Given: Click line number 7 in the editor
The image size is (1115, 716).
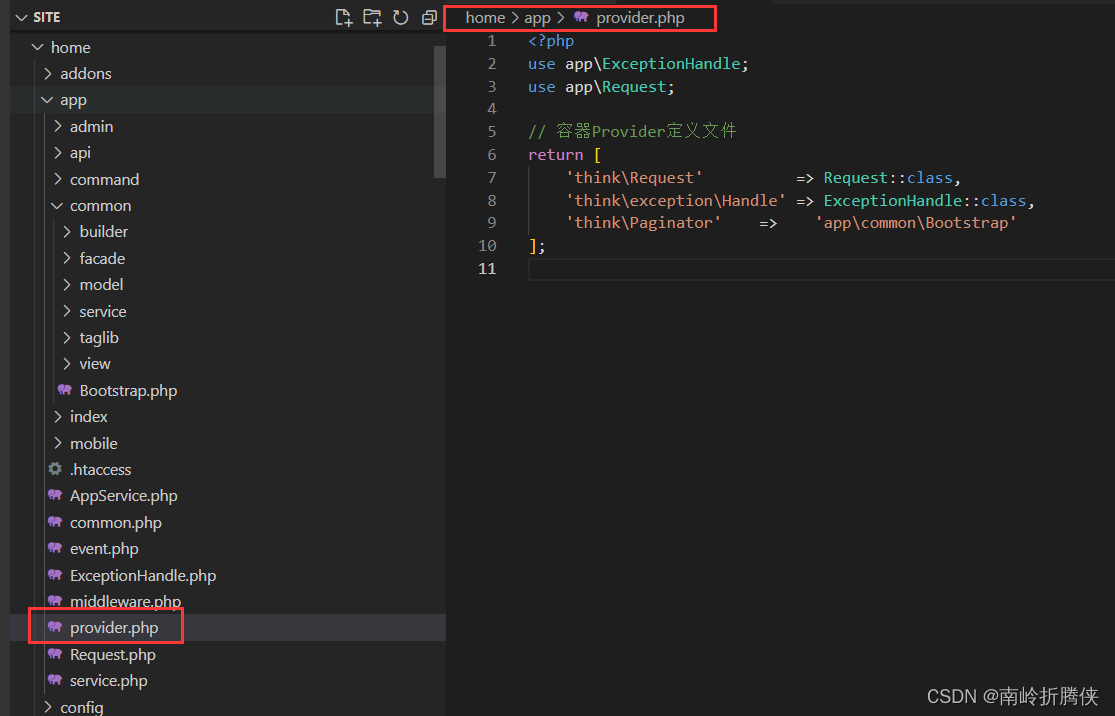Looking at the screenshot, I should [x=491, y=177].
